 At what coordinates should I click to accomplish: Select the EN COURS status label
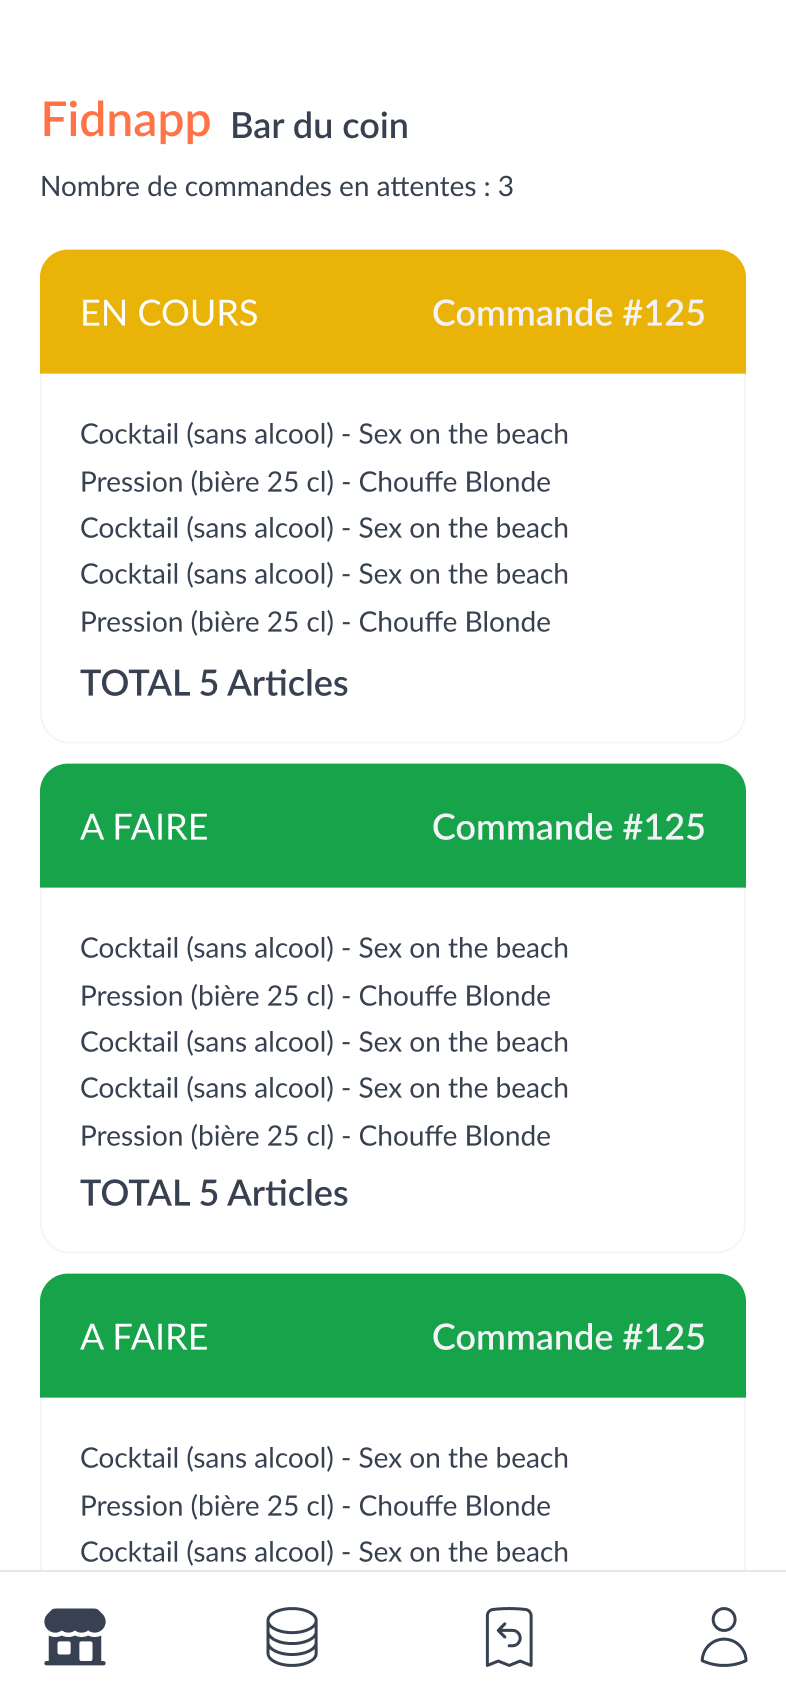click(x=169, y=313)
